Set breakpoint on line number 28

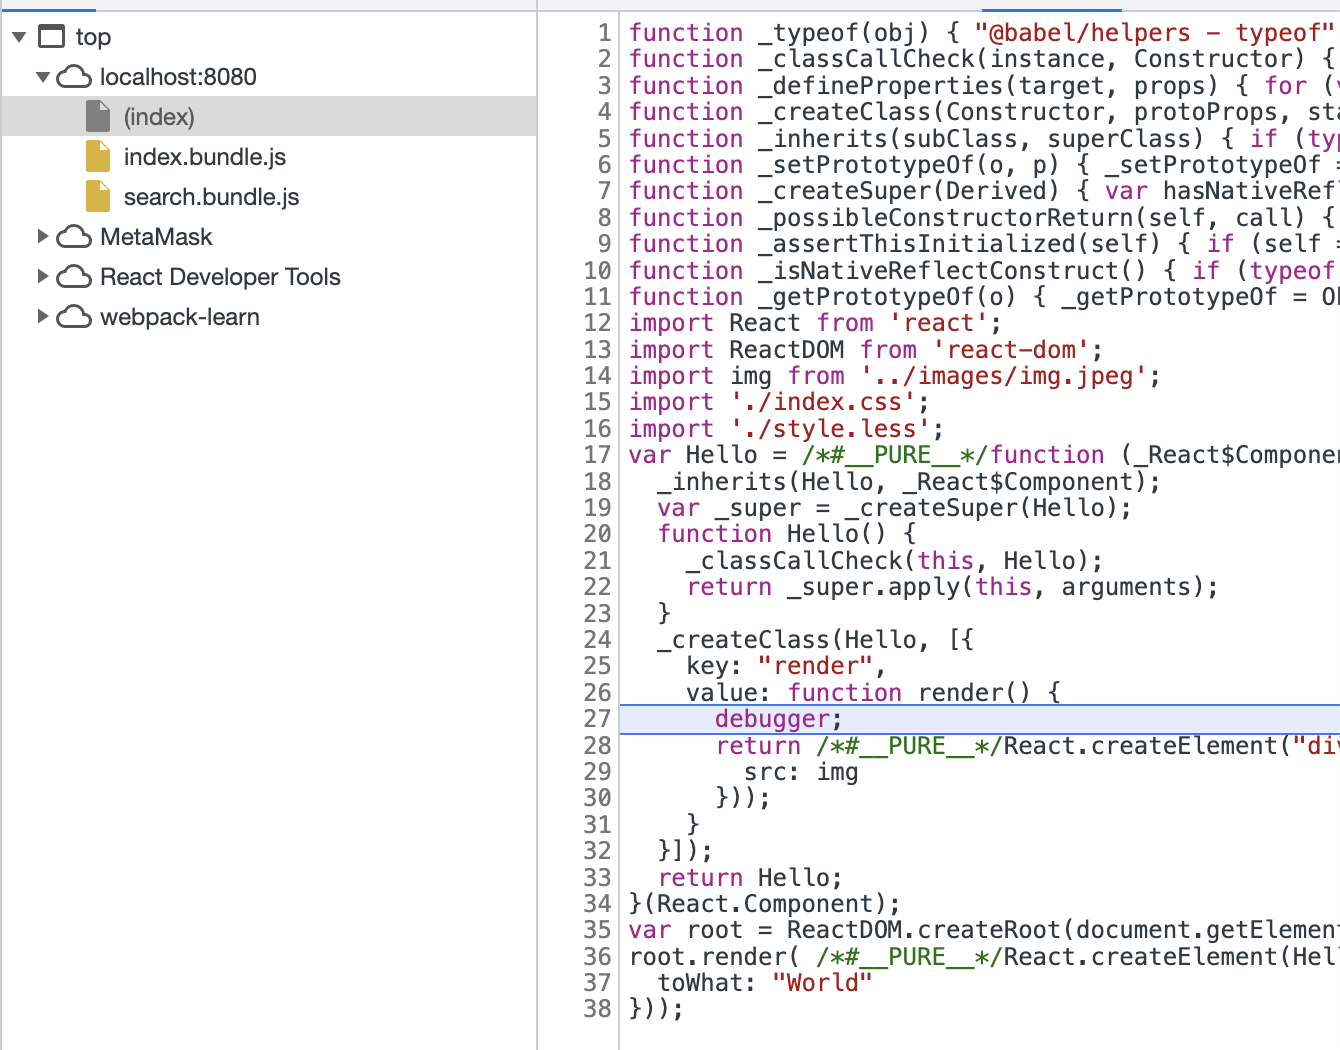(597, 746)
